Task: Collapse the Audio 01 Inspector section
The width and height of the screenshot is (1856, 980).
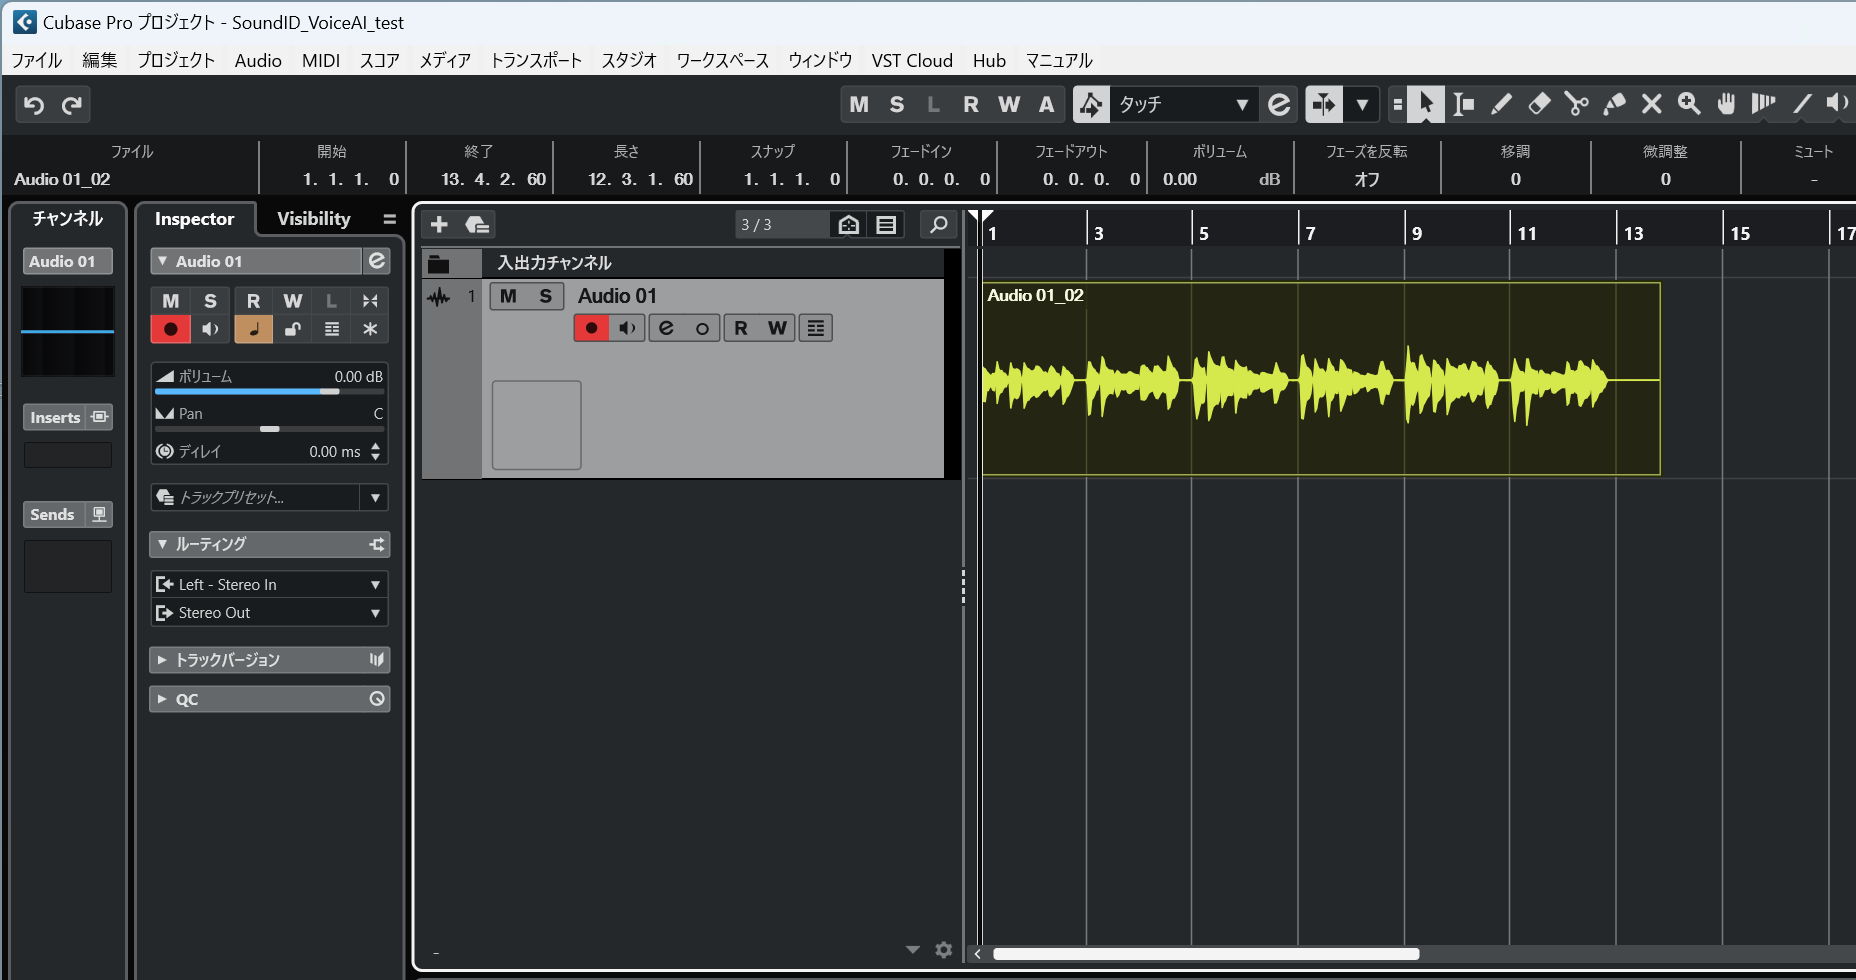Action: coord(163,261)
